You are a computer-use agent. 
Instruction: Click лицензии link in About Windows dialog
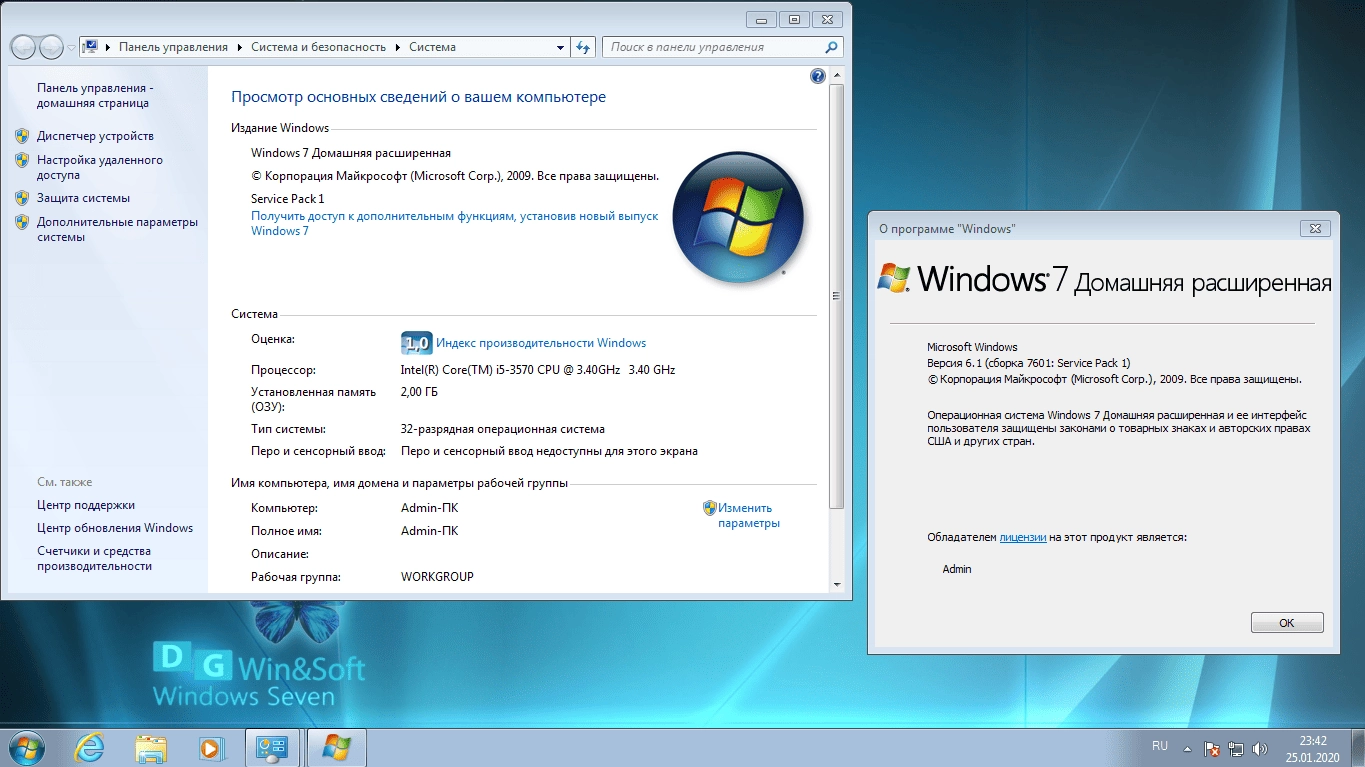coord(1023,537)
